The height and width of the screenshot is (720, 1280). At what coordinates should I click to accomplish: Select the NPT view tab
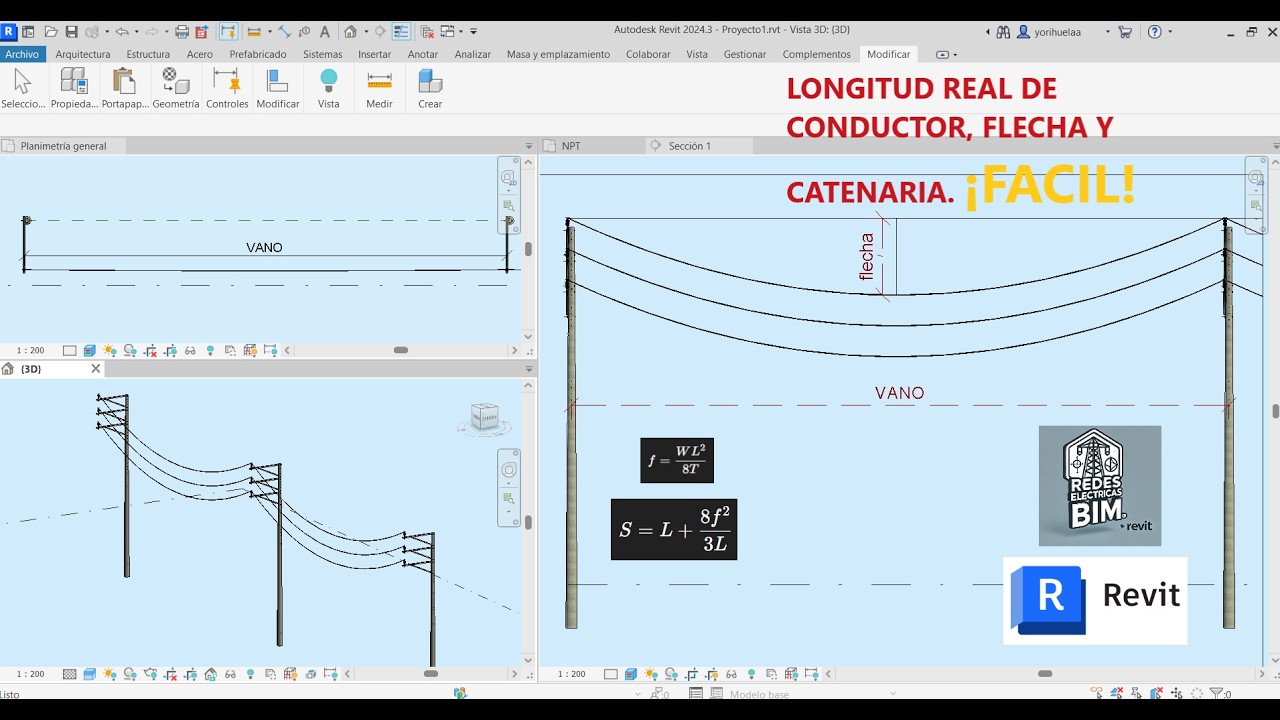coord(571,146)
